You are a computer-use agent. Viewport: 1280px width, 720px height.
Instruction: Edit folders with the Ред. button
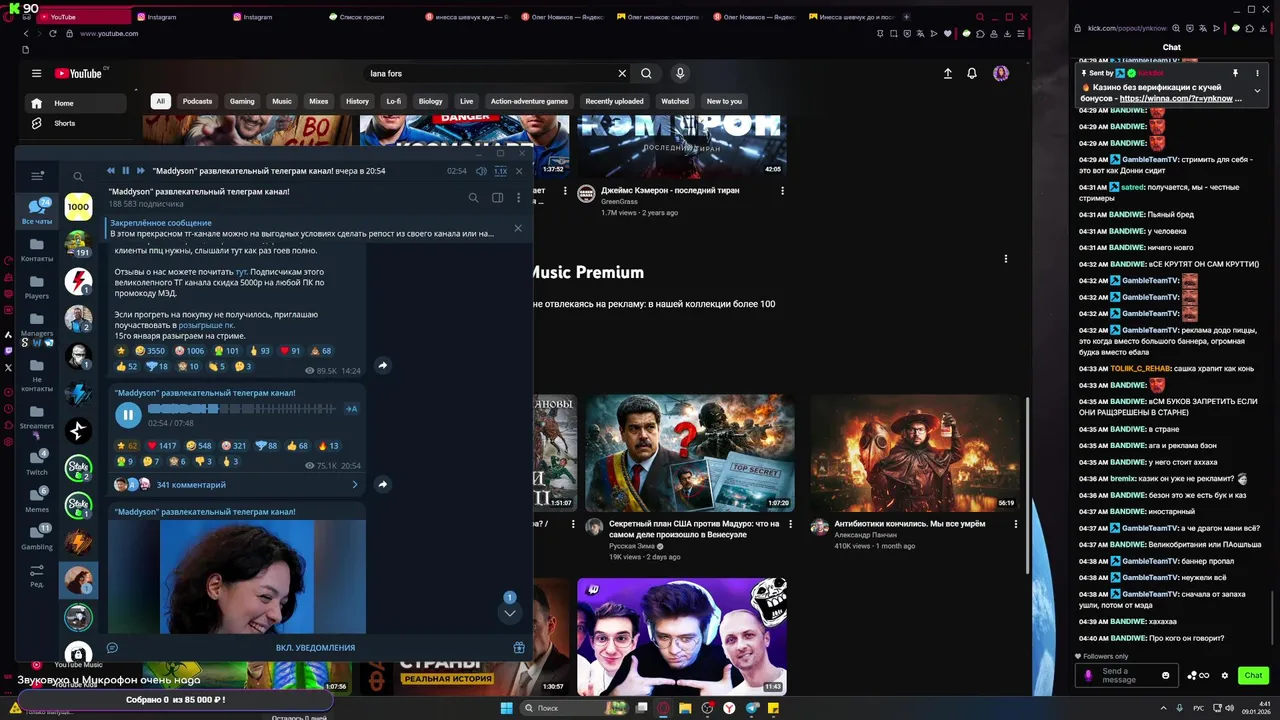pos(37,576)
